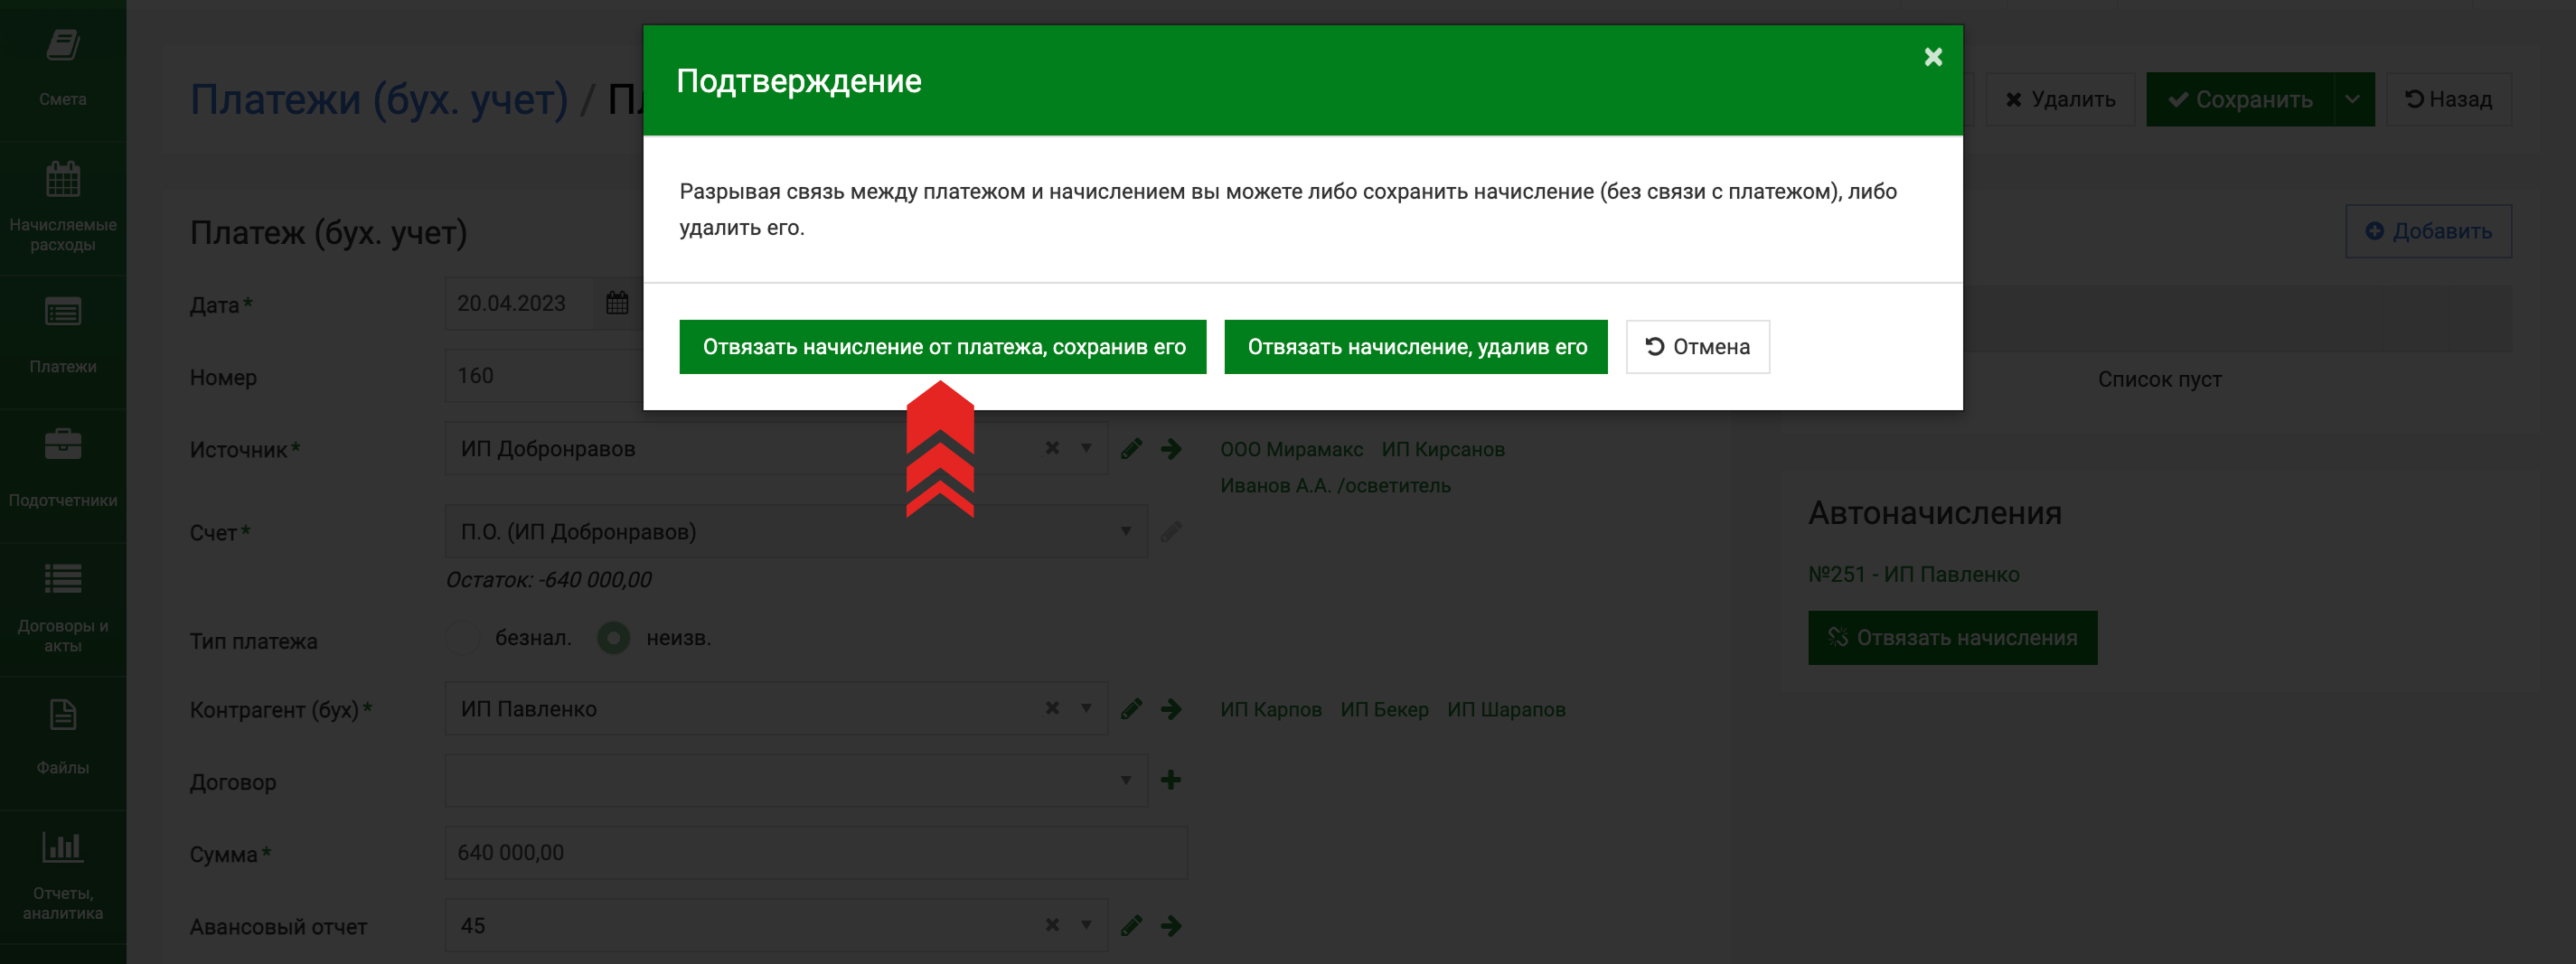Expand the Счет dropdown

(1126, 531)
